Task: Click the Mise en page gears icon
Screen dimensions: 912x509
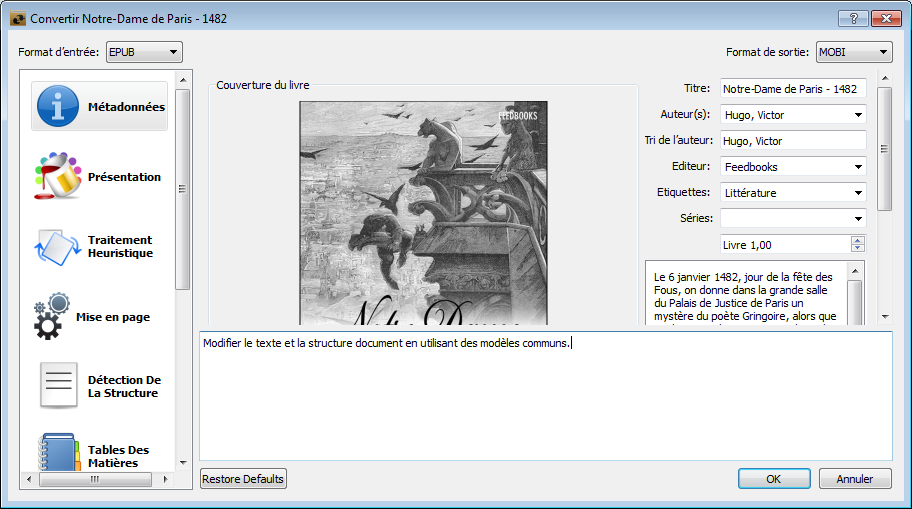Action: [52, 317]
